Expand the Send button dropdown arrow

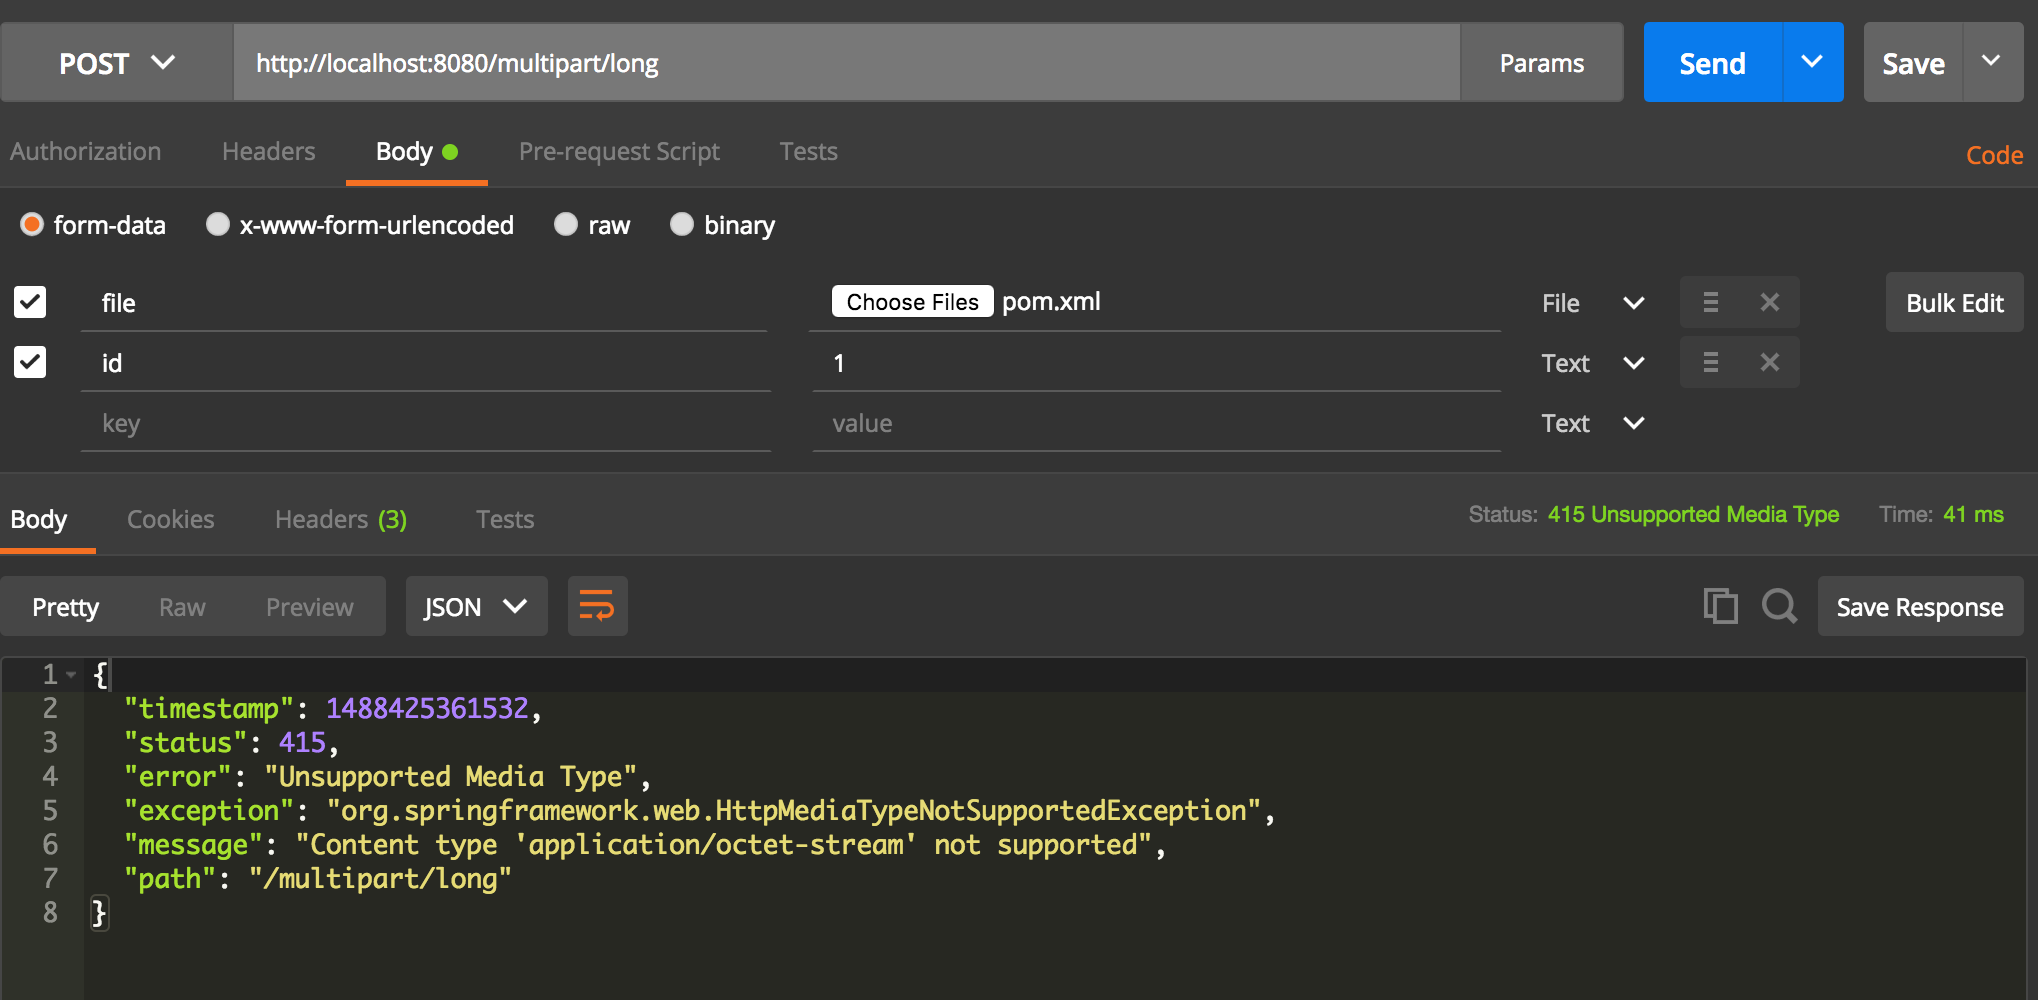point(1812,63)
